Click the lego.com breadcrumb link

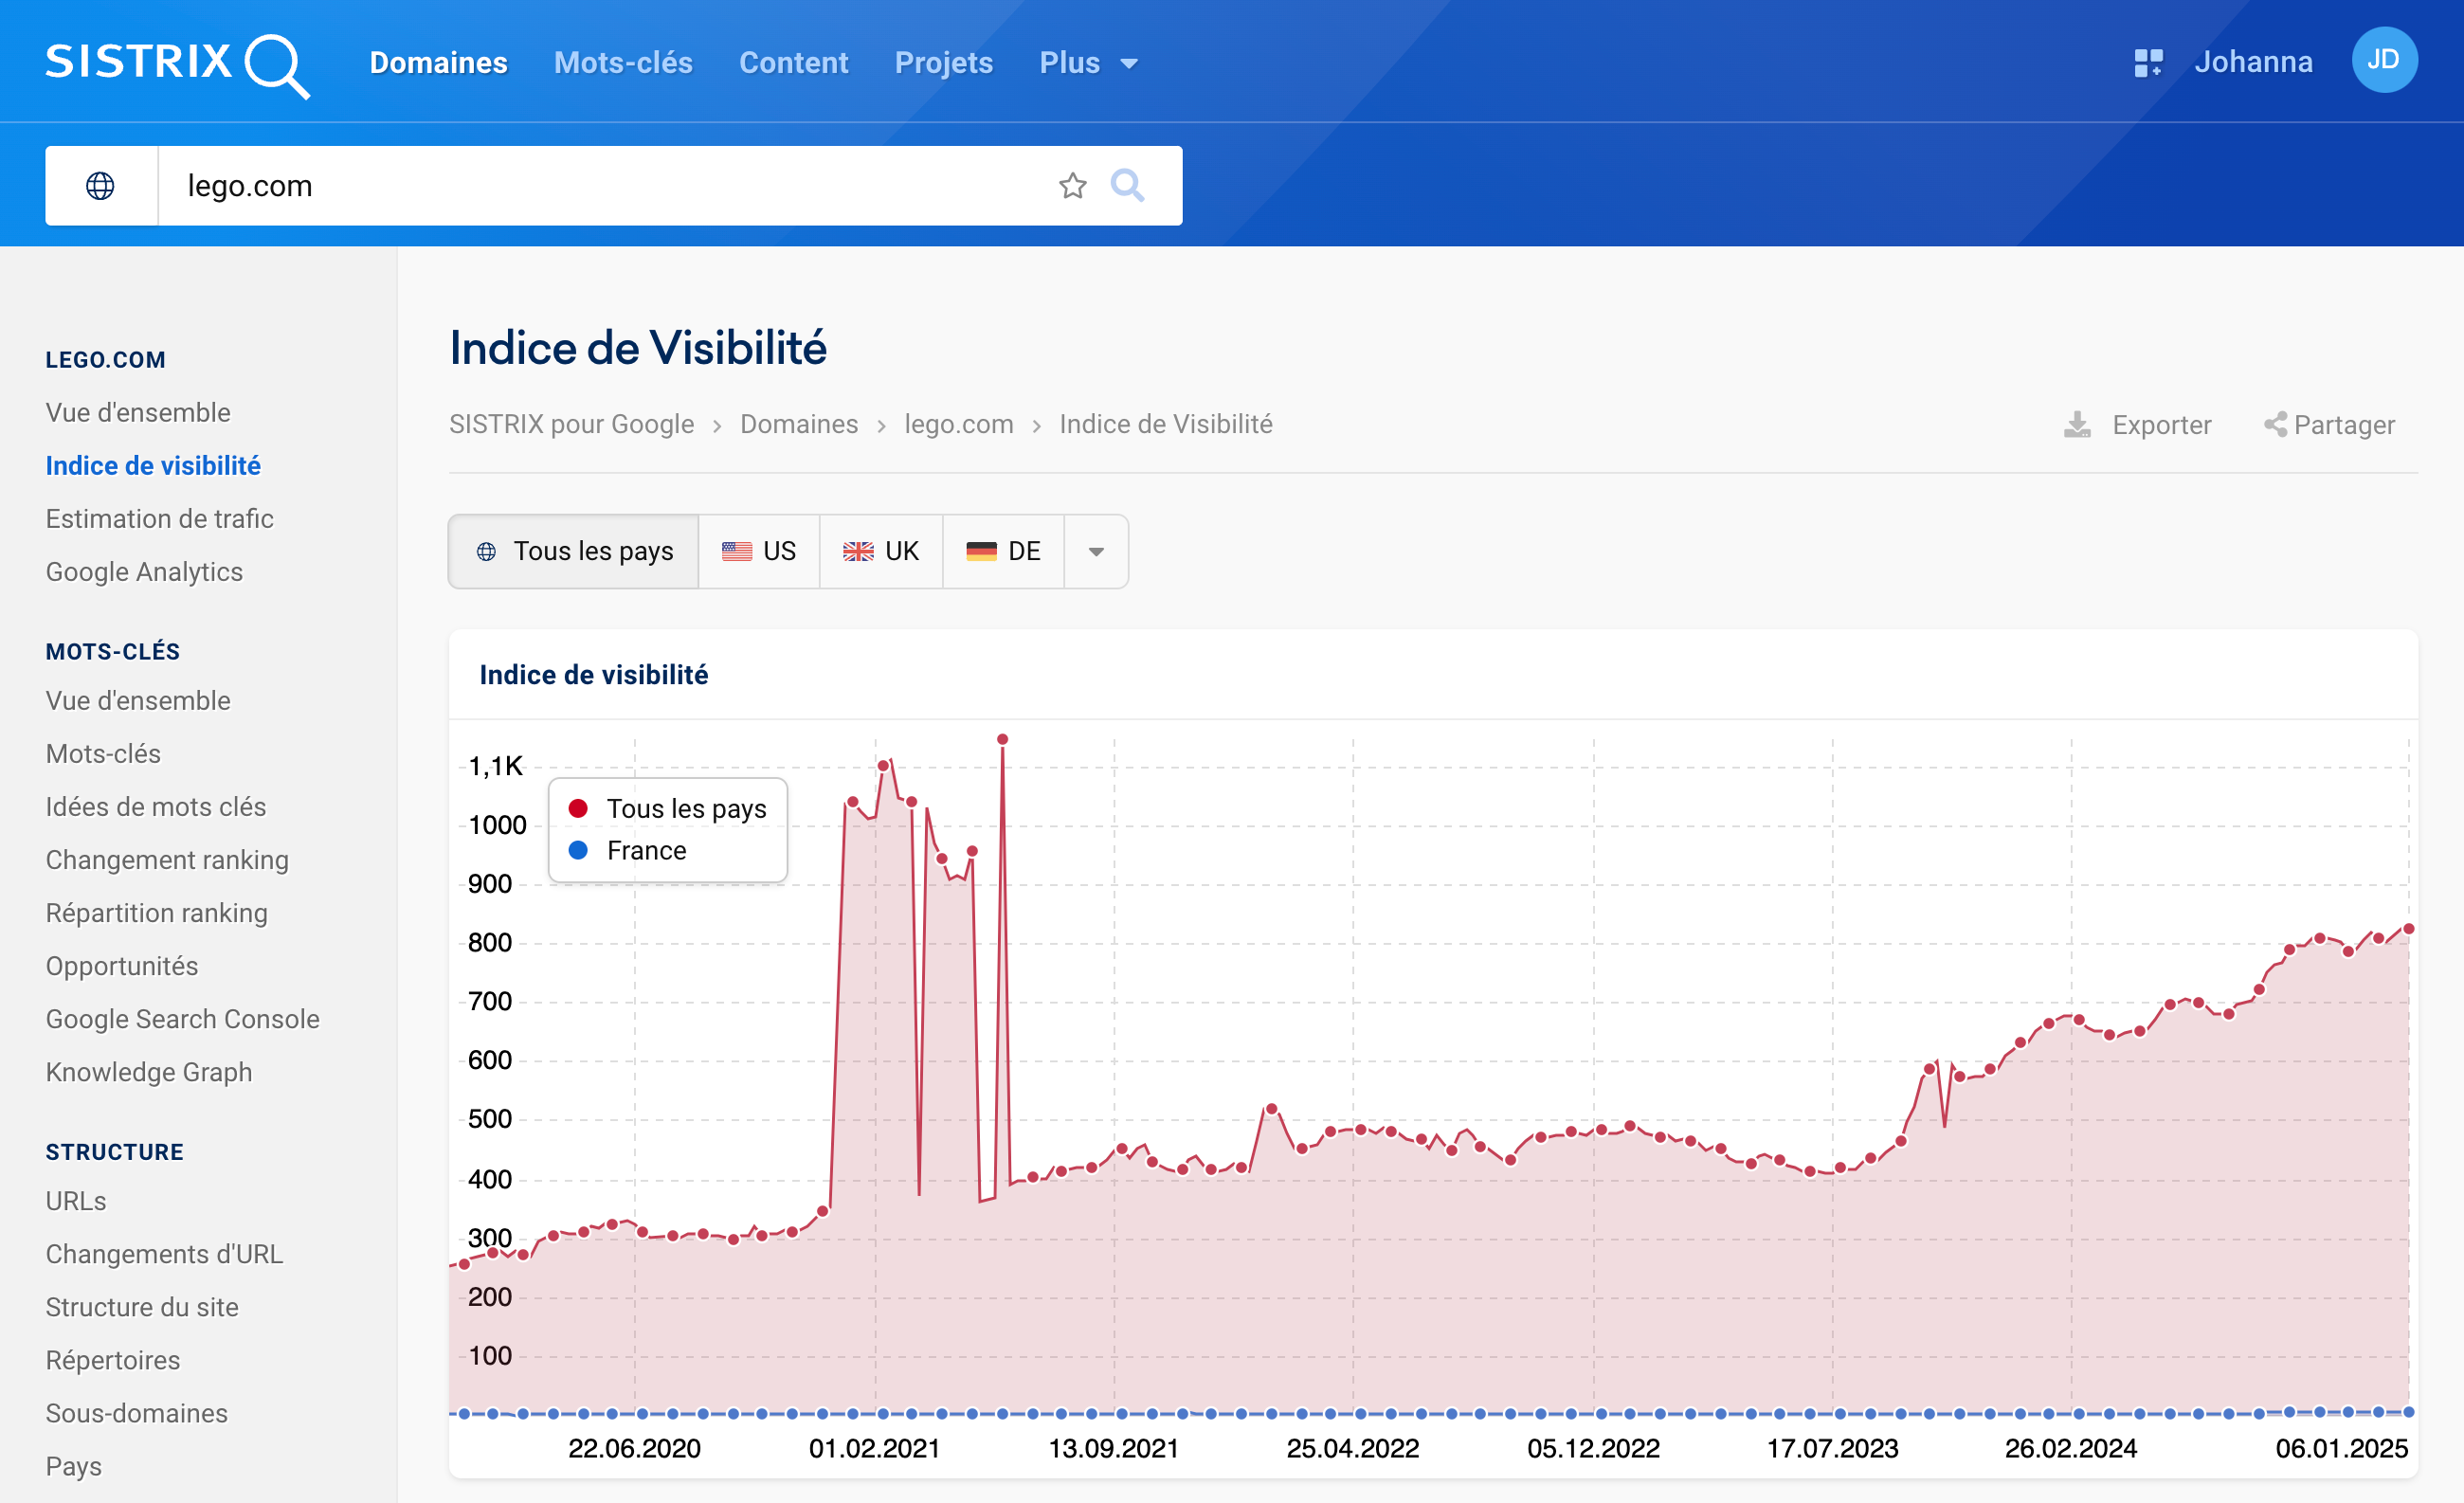(958, 424)
